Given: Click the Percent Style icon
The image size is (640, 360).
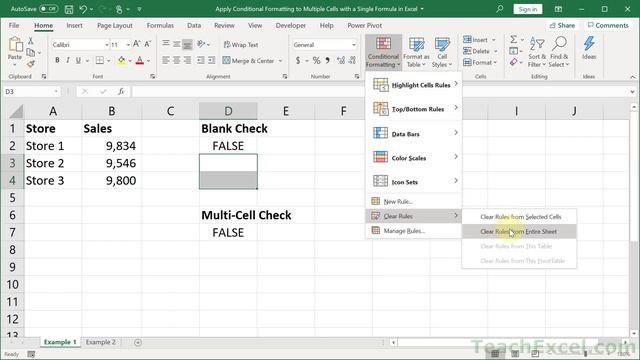Looking at the screenshot, I should point(316,60).
